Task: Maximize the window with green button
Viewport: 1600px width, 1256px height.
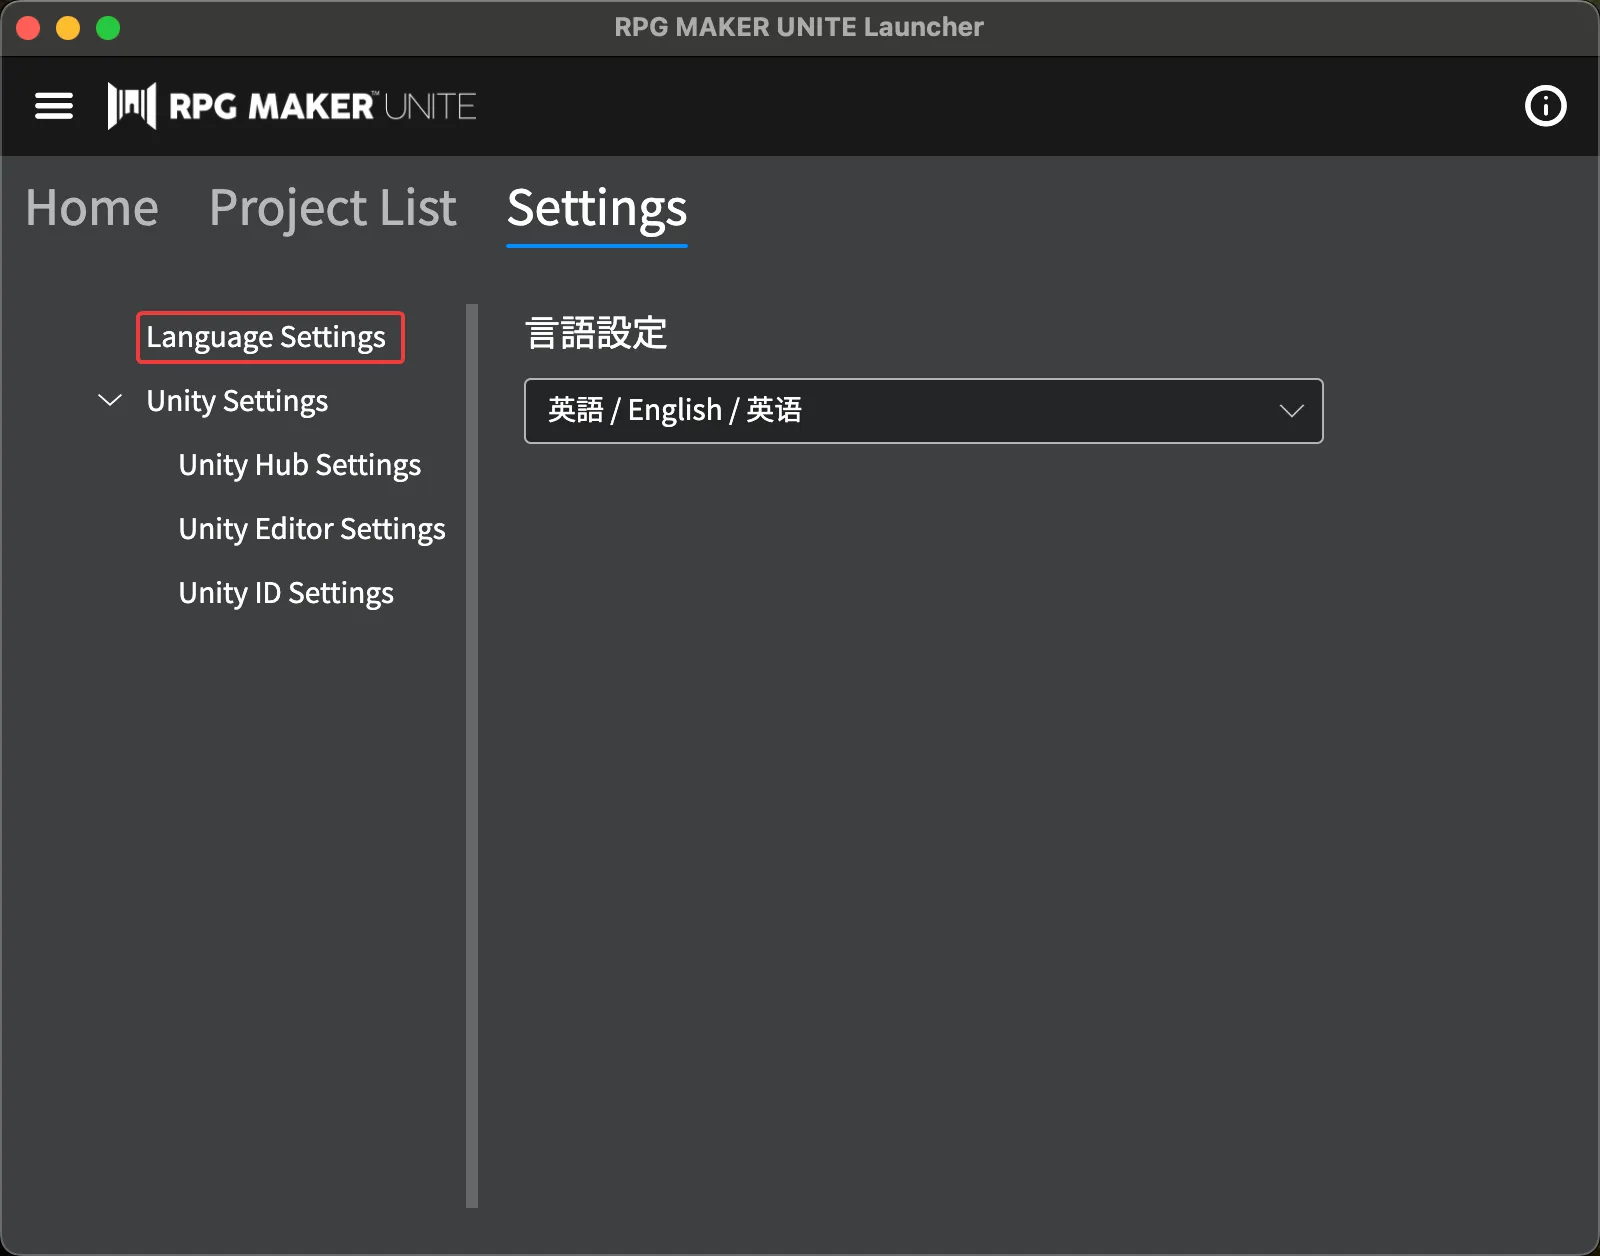Action: pos(108,28)
